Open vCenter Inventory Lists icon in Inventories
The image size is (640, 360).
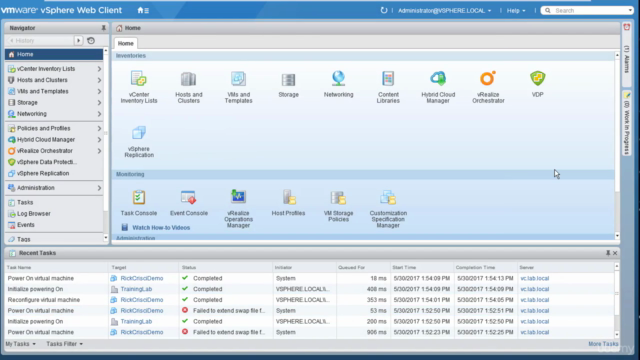(x=139, y=79)
